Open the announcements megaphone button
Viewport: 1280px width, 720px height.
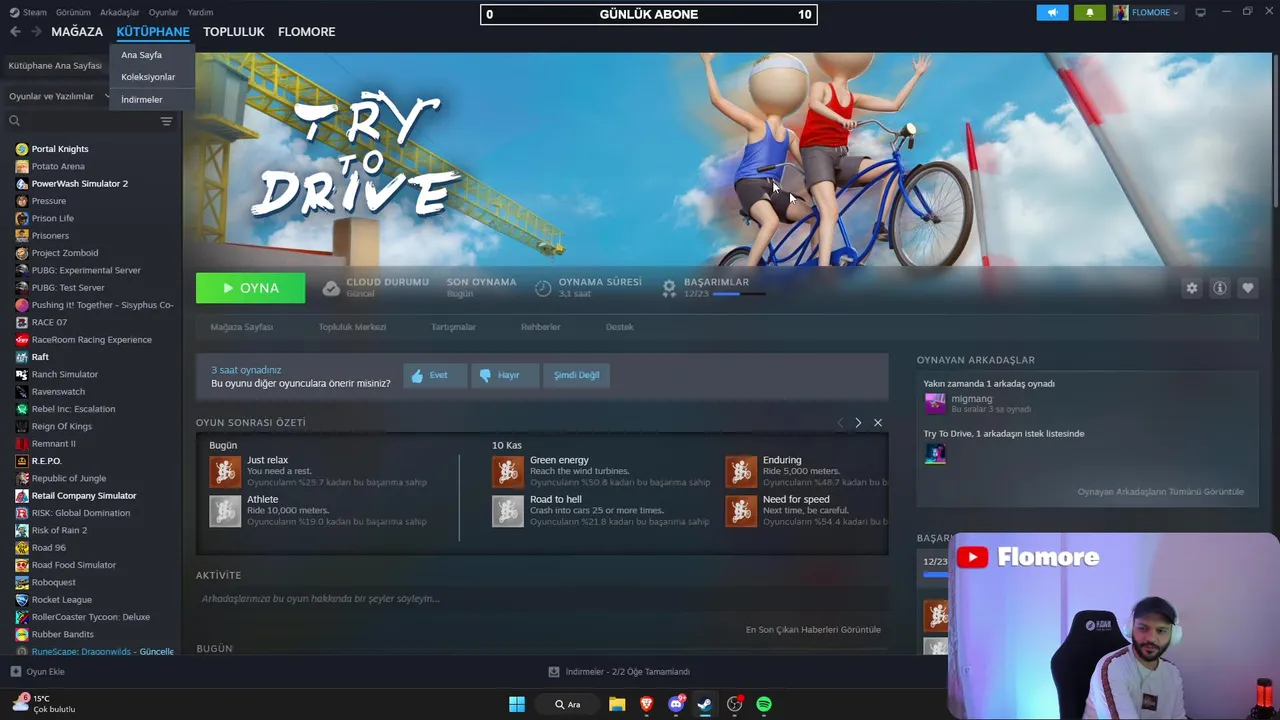[x=1052, y=12]
